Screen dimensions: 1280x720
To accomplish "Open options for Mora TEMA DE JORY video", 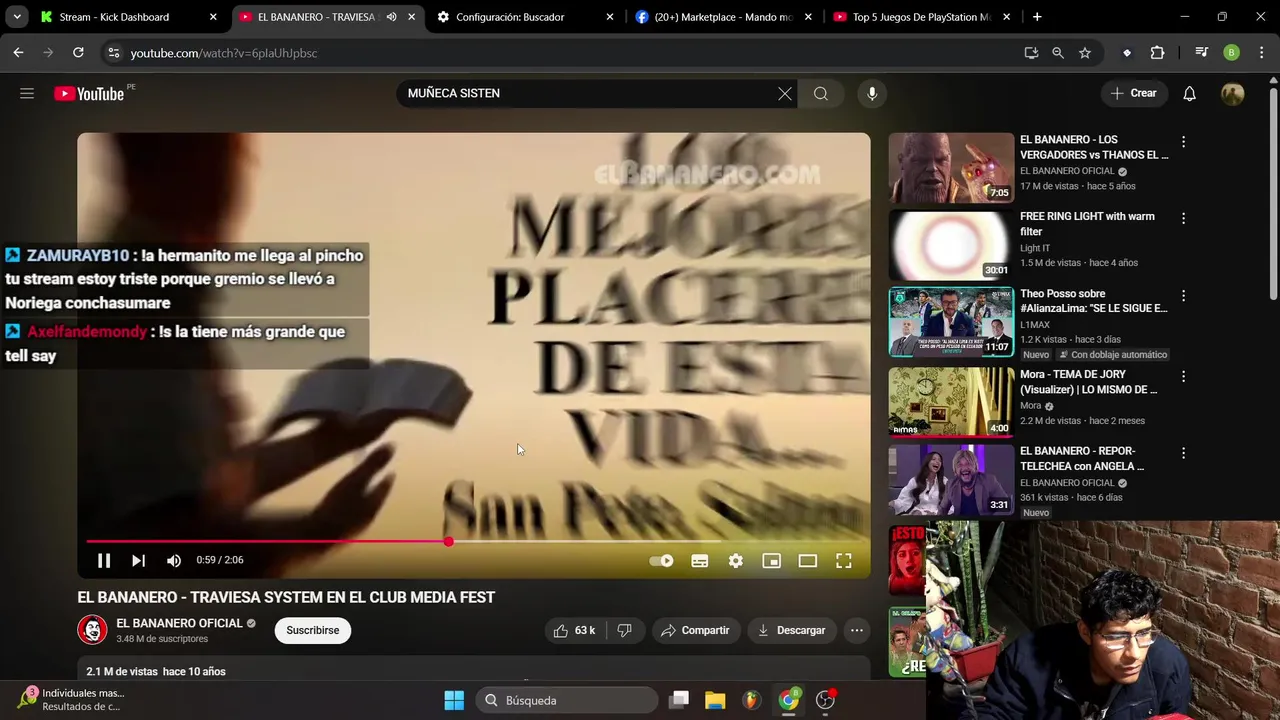I will [1183, 376].
